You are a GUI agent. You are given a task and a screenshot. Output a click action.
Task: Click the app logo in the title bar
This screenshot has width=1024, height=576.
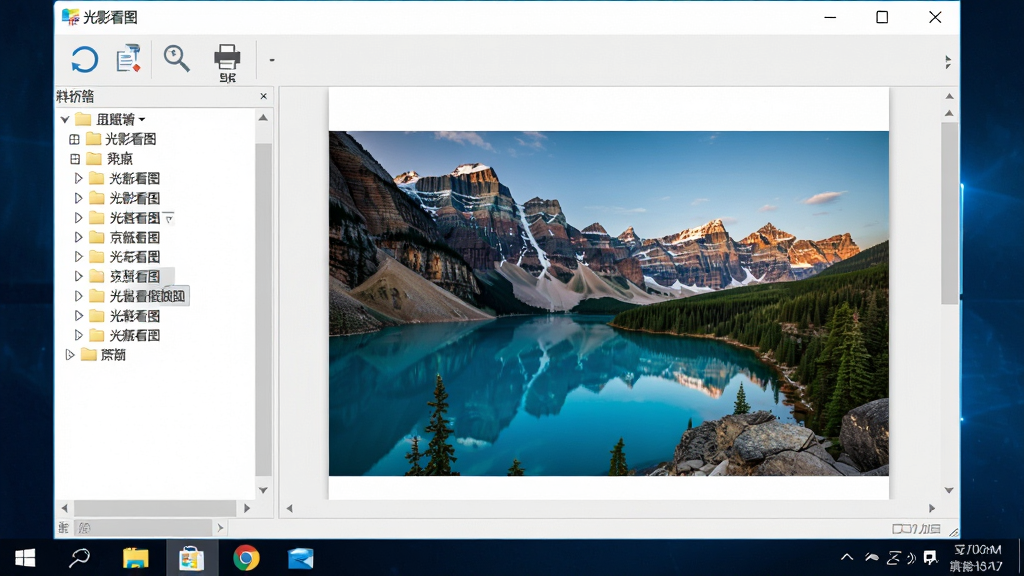click(70, 17)
